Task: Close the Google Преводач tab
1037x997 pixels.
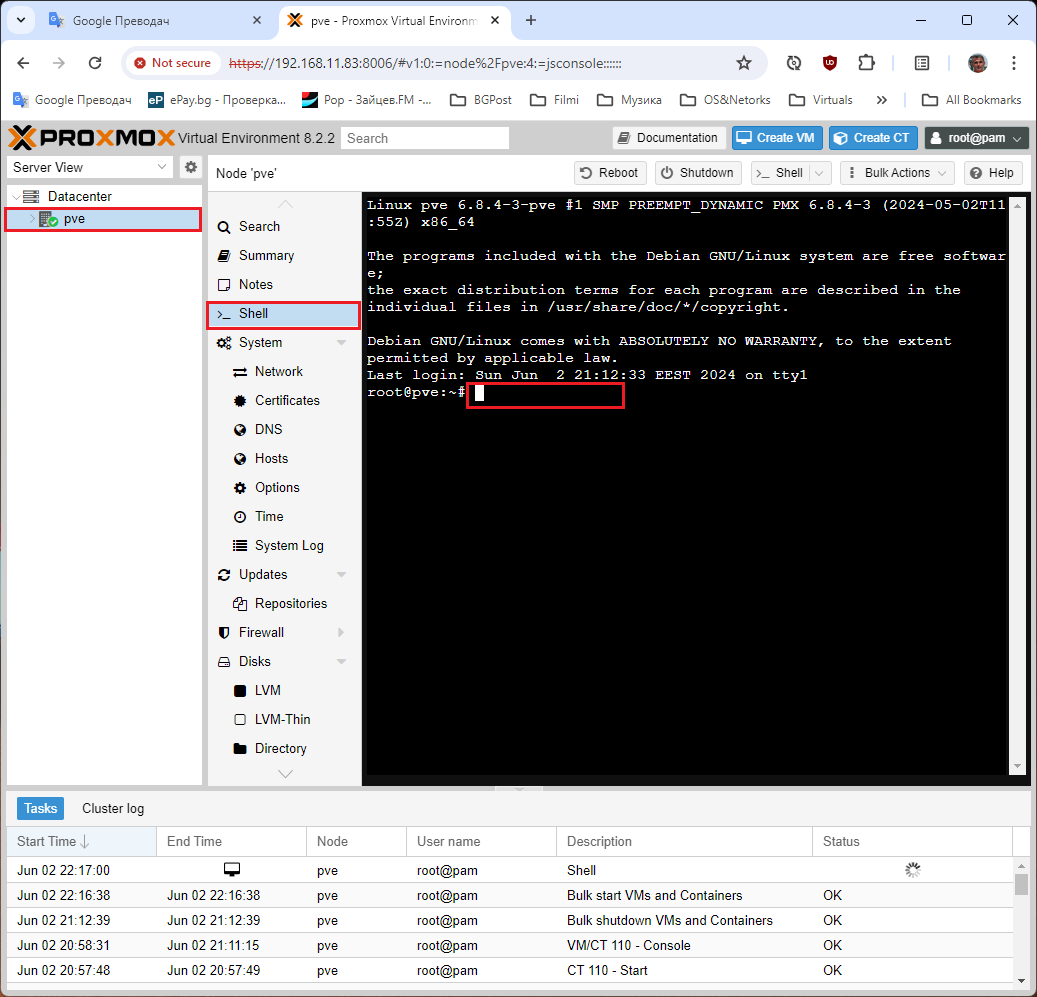Action: pyautogui.click(x=257, y=20)
